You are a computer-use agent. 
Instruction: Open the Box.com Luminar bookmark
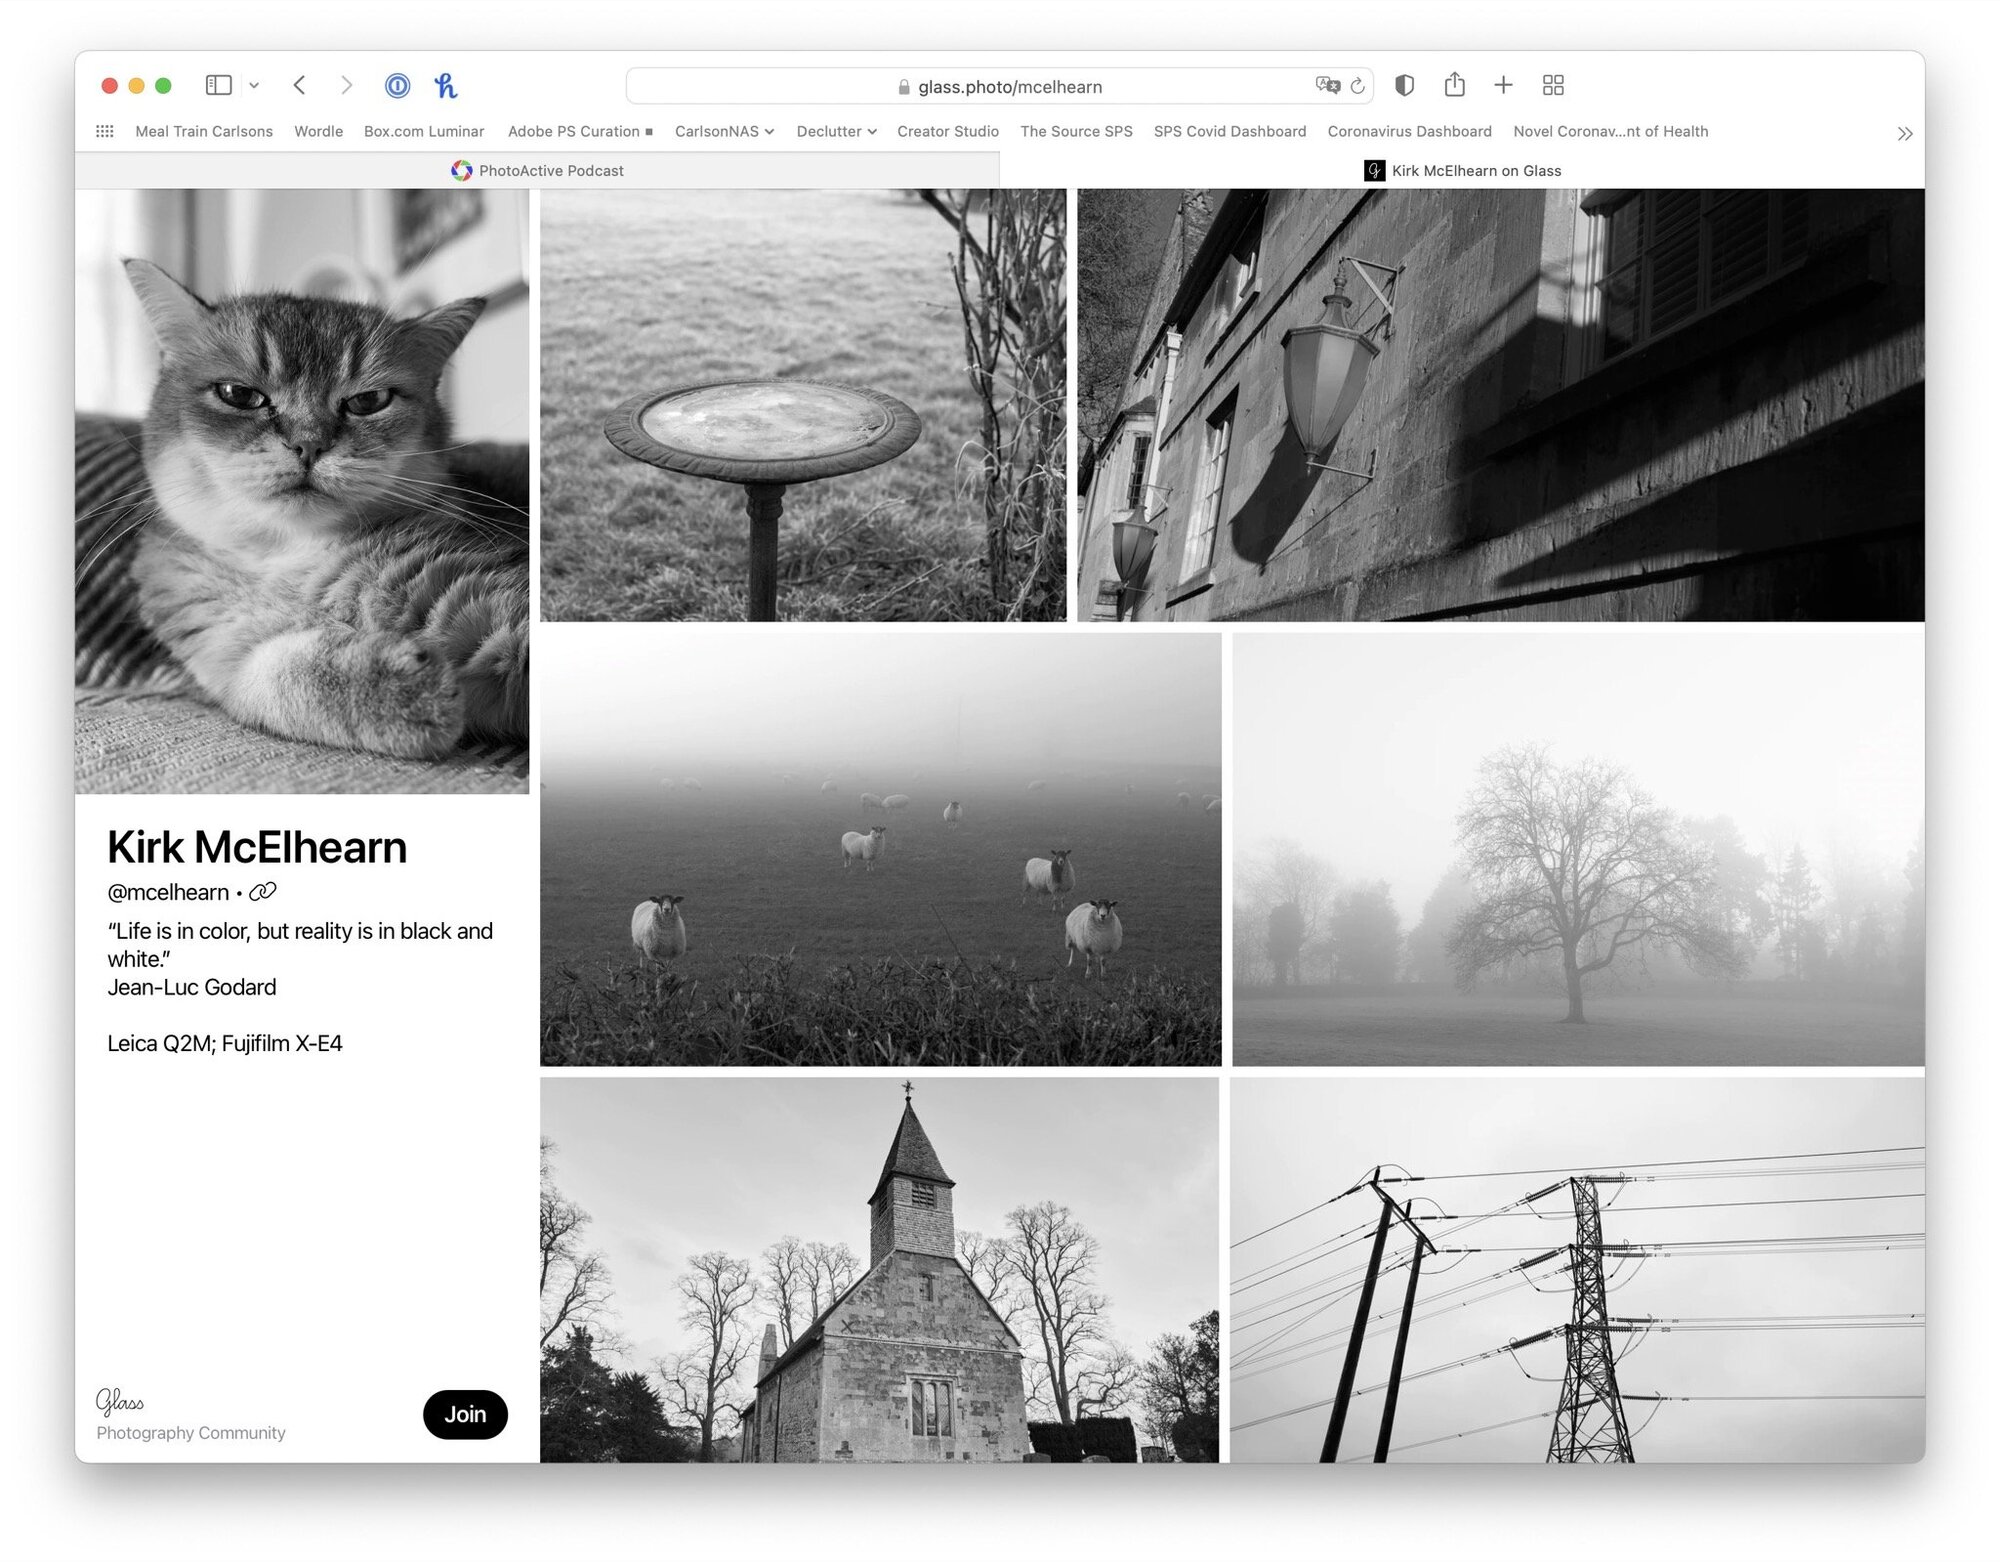pyautogui.click(x=424, y=131)
